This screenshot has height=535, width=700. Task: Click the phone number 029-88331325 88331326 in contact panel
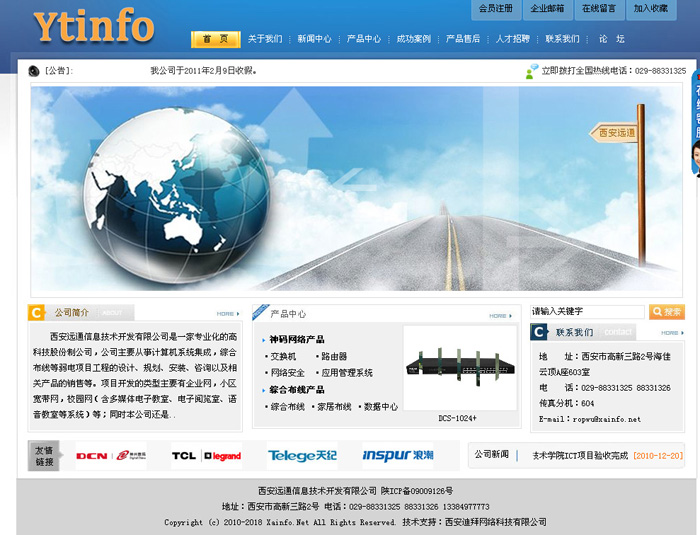click(626, 388)
